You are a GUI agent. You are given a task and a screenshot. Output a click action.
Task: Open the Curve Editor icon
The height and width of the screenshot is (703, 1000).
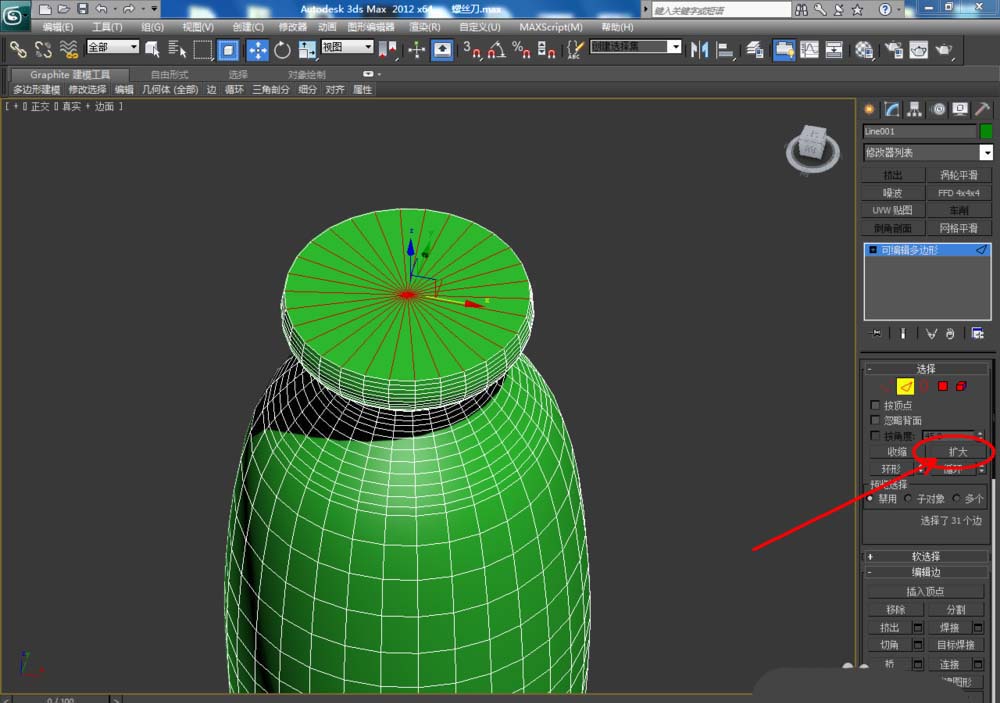pyautogui.click(x=809, y=49)
